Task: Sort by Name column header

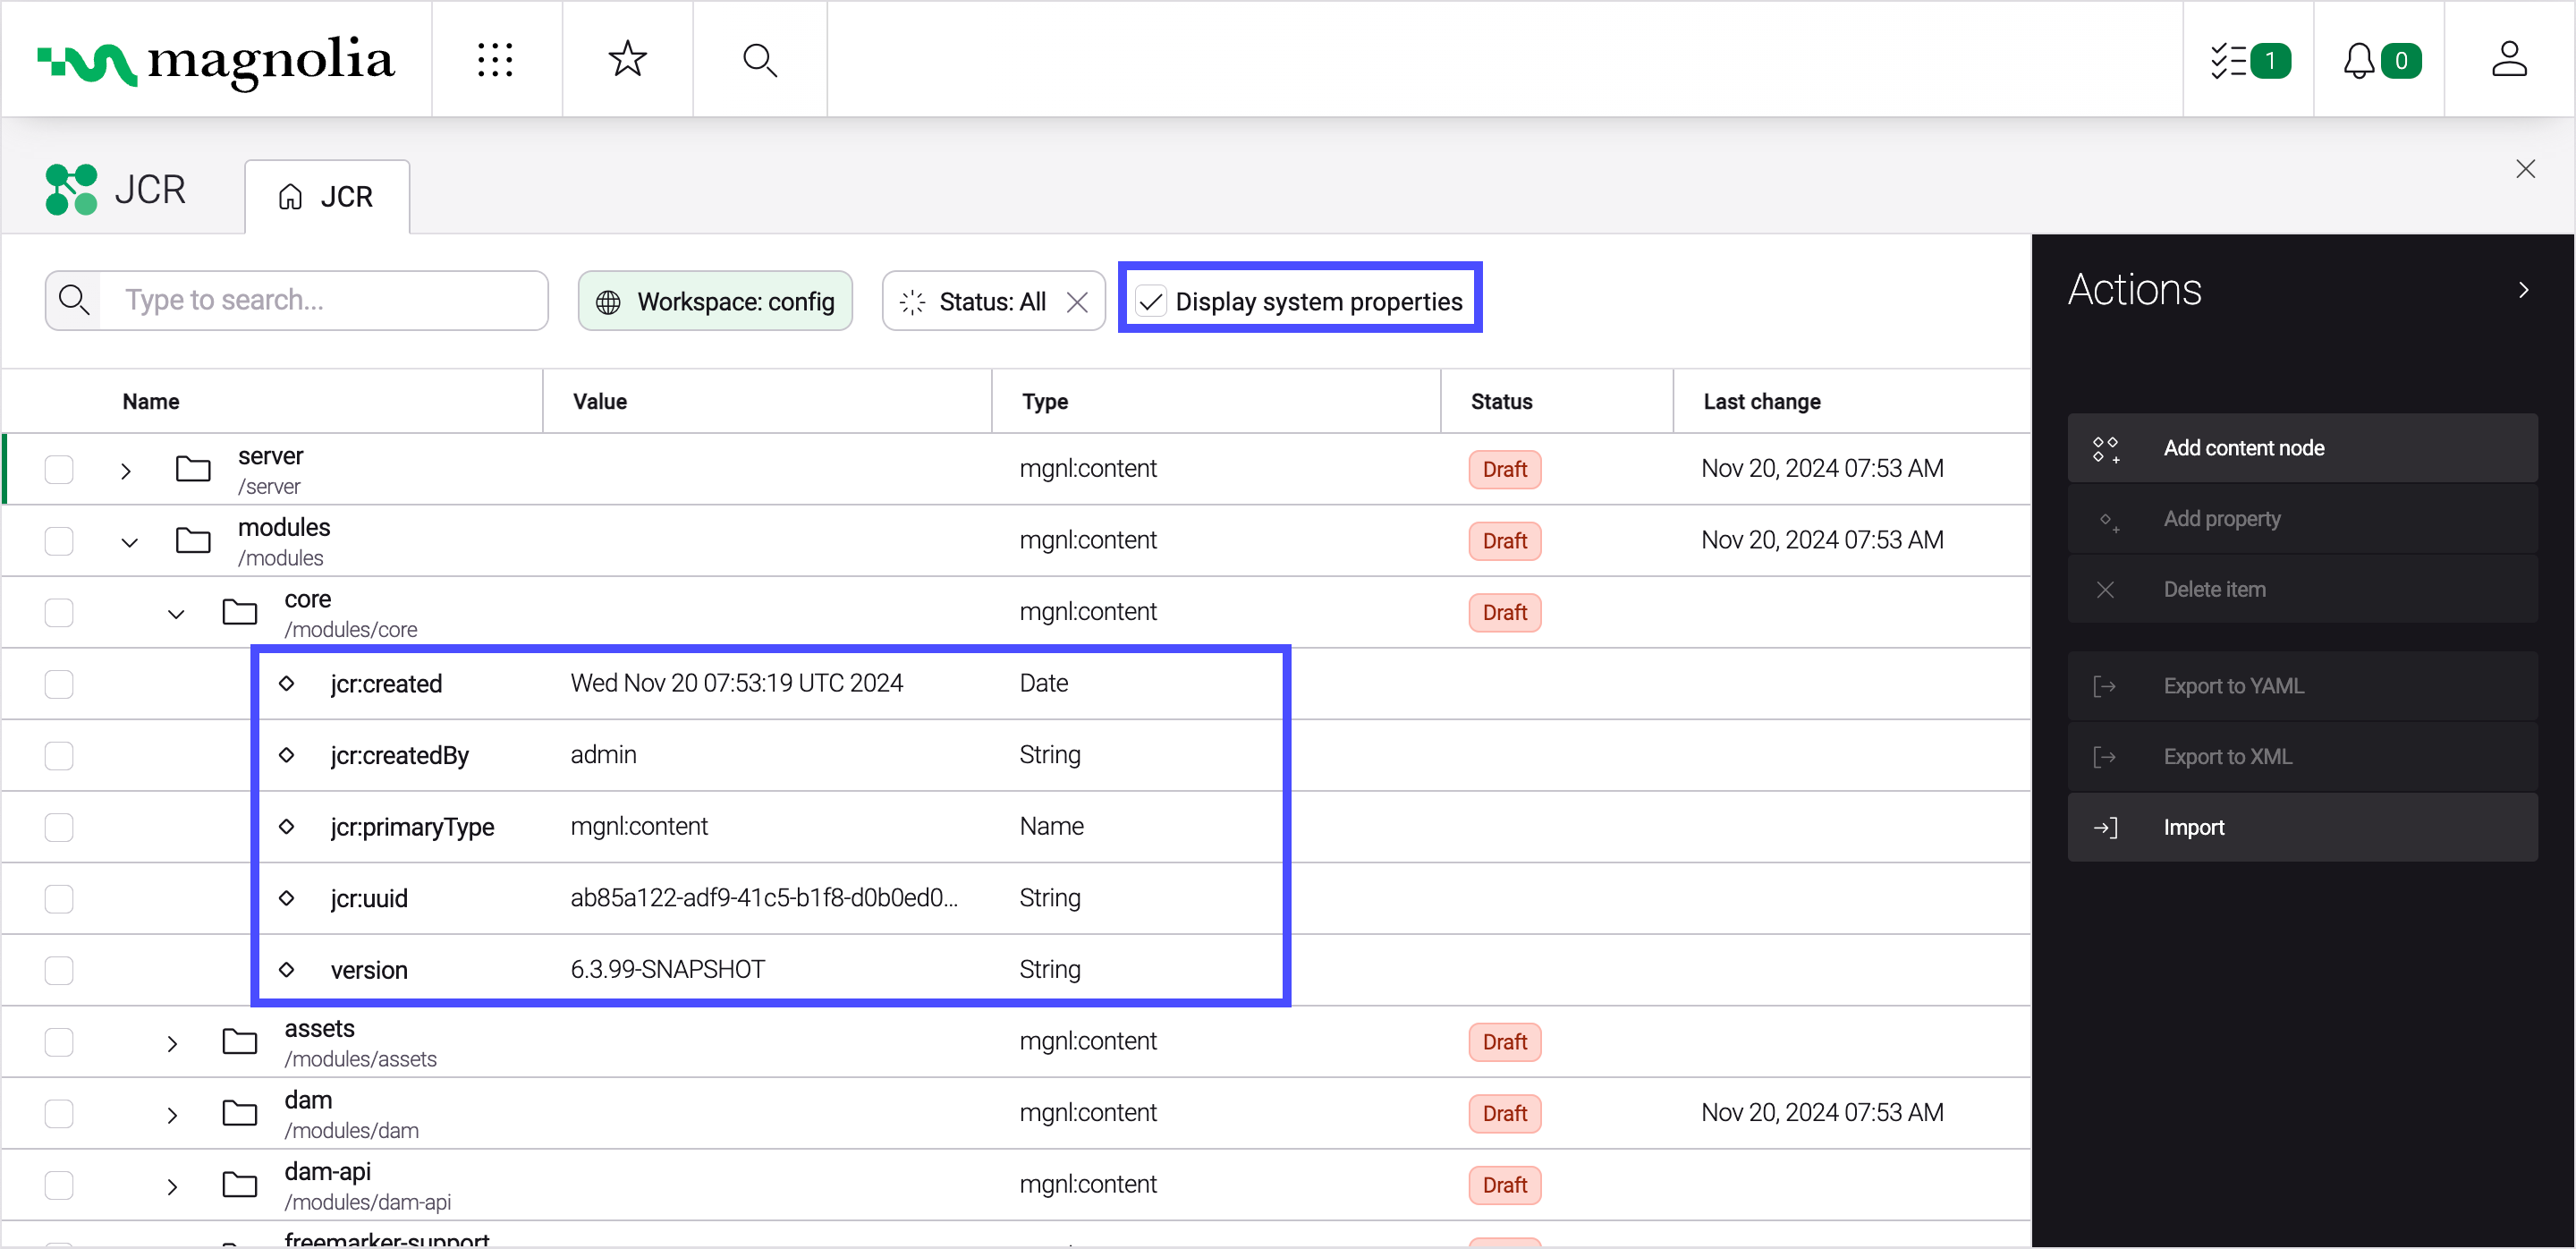Action: [x=151, y=401]
